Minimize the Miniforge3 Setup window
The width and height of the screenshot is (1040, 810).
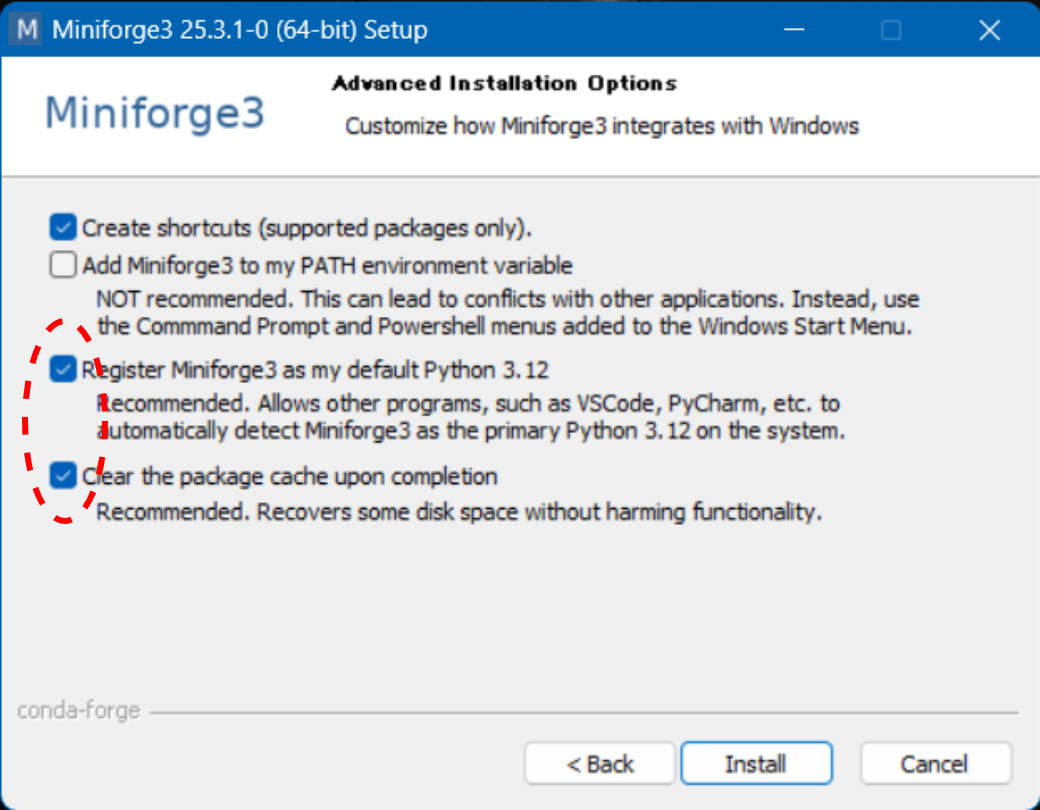pyautogui.click(x=793, y=30)
